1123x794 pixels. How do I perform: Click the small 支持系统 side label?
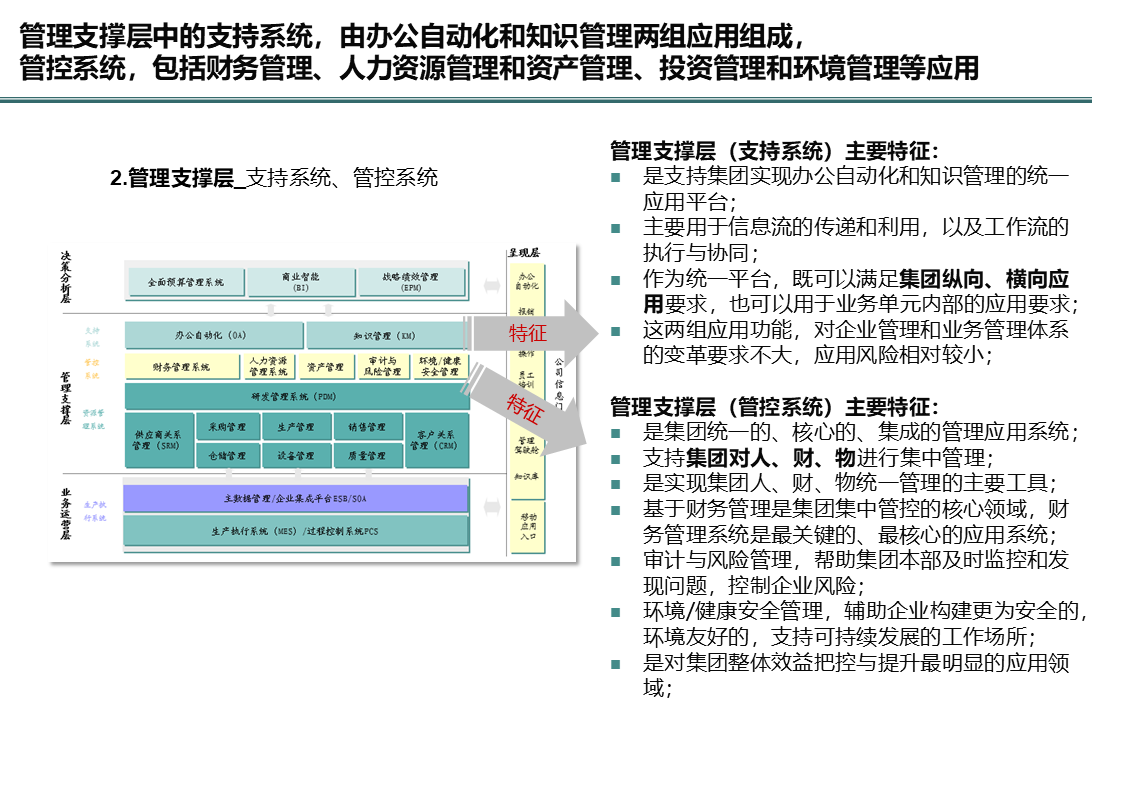(x=92, y=337)
